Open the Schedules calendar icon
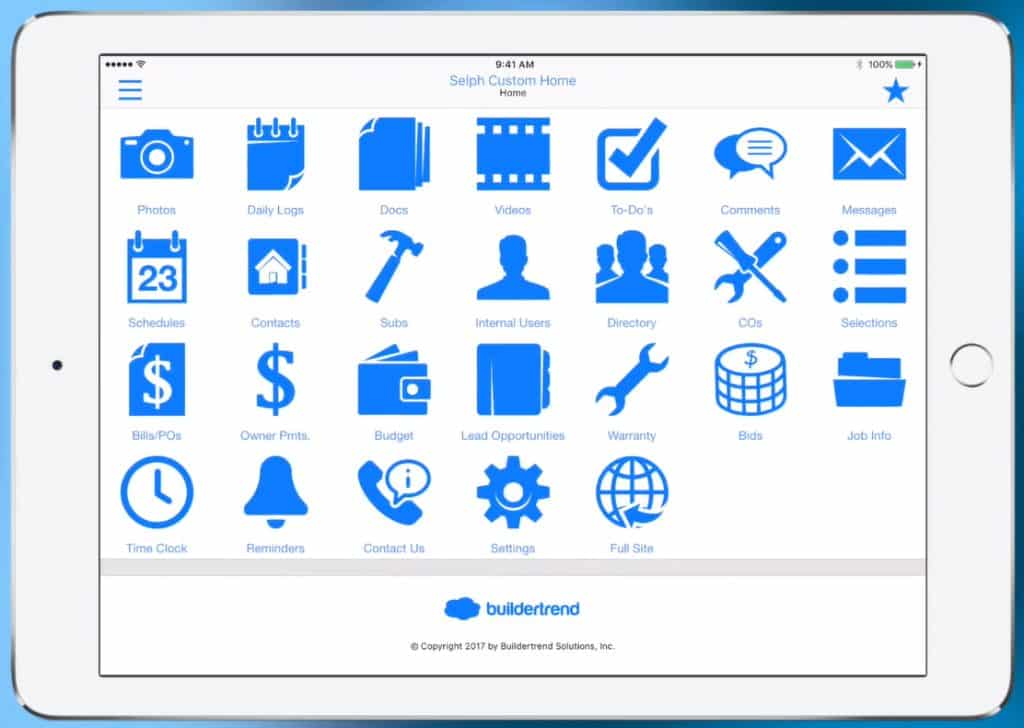Screen dimensions: 1024x728 click(x=157, y=268)
